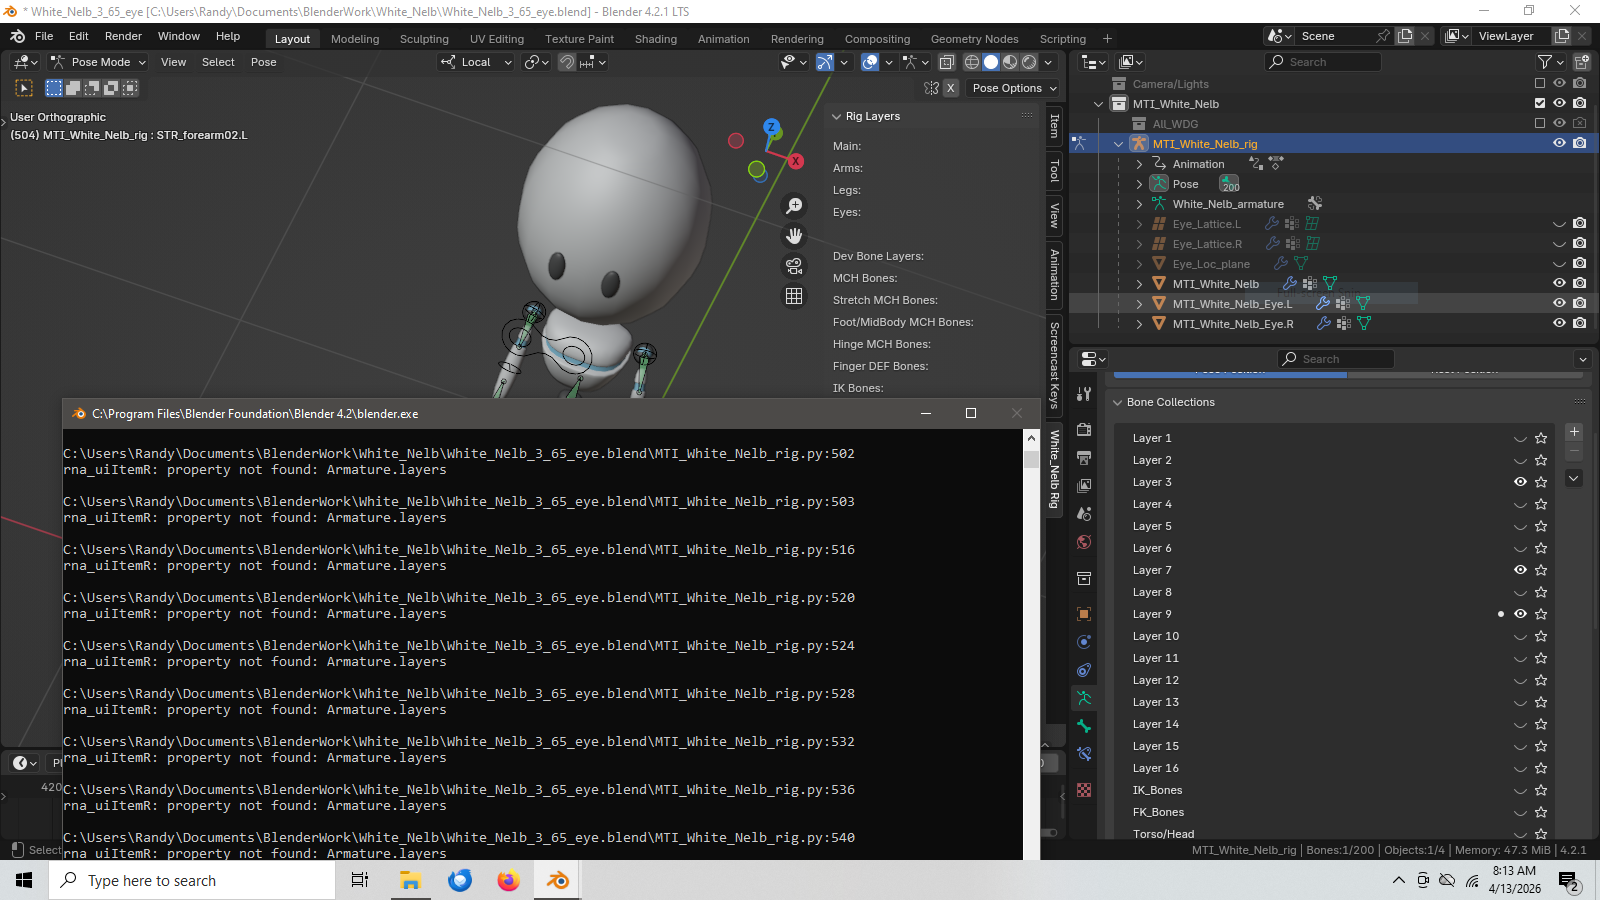Click the pan hand viewport gizmo
The image size is (1600, 900).
(x=794, y=236)
